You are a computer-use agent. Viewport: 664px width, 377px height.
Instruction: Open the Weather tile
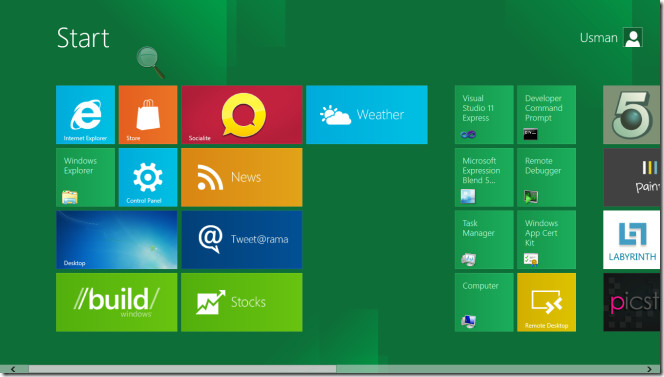click(367, 115)
